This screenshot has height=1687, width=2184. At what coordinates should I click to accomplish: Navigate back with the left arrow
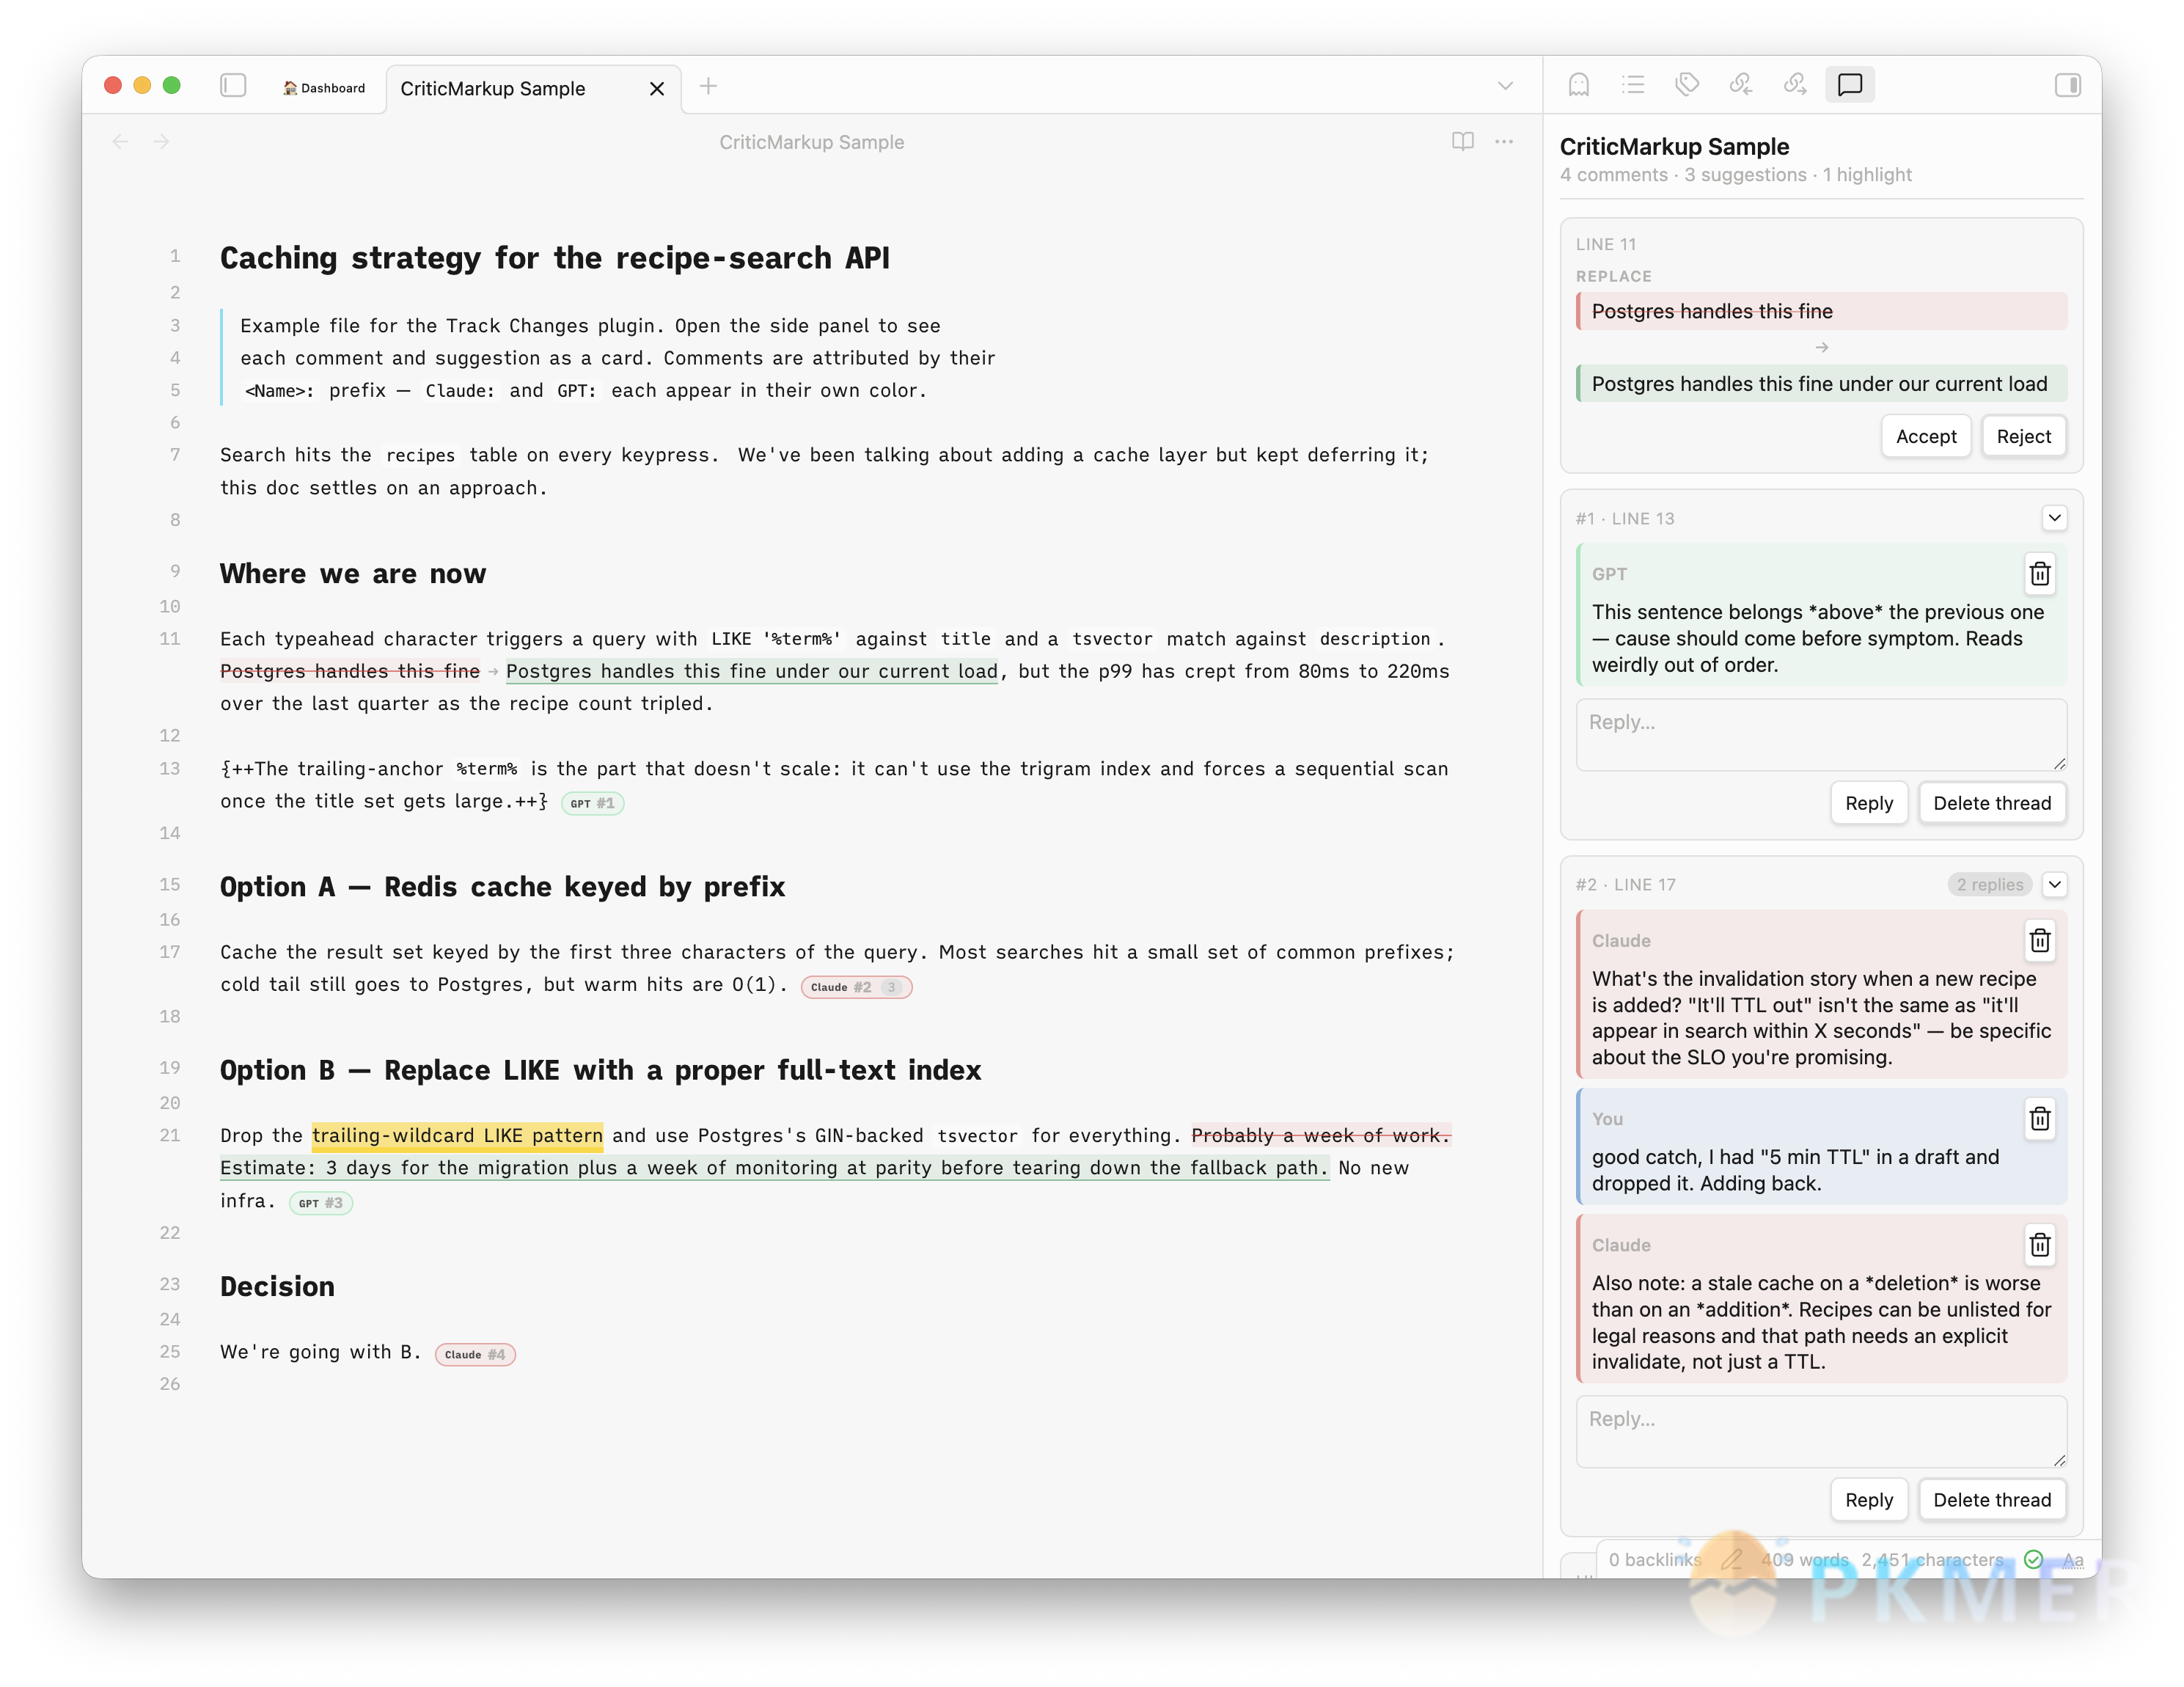coord(120,142)
